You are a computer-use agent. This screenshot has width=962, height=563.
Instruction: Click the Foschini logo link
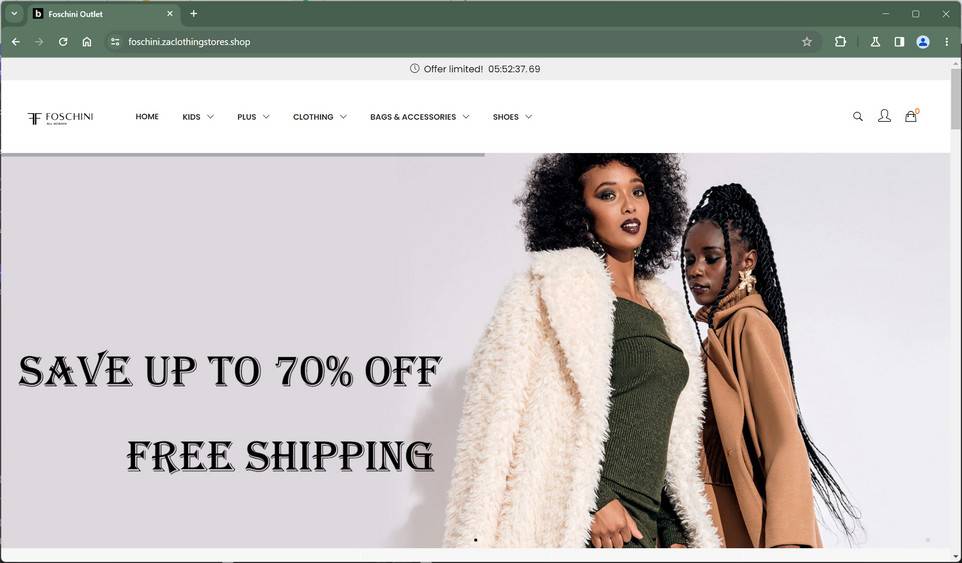coord(60,118)
